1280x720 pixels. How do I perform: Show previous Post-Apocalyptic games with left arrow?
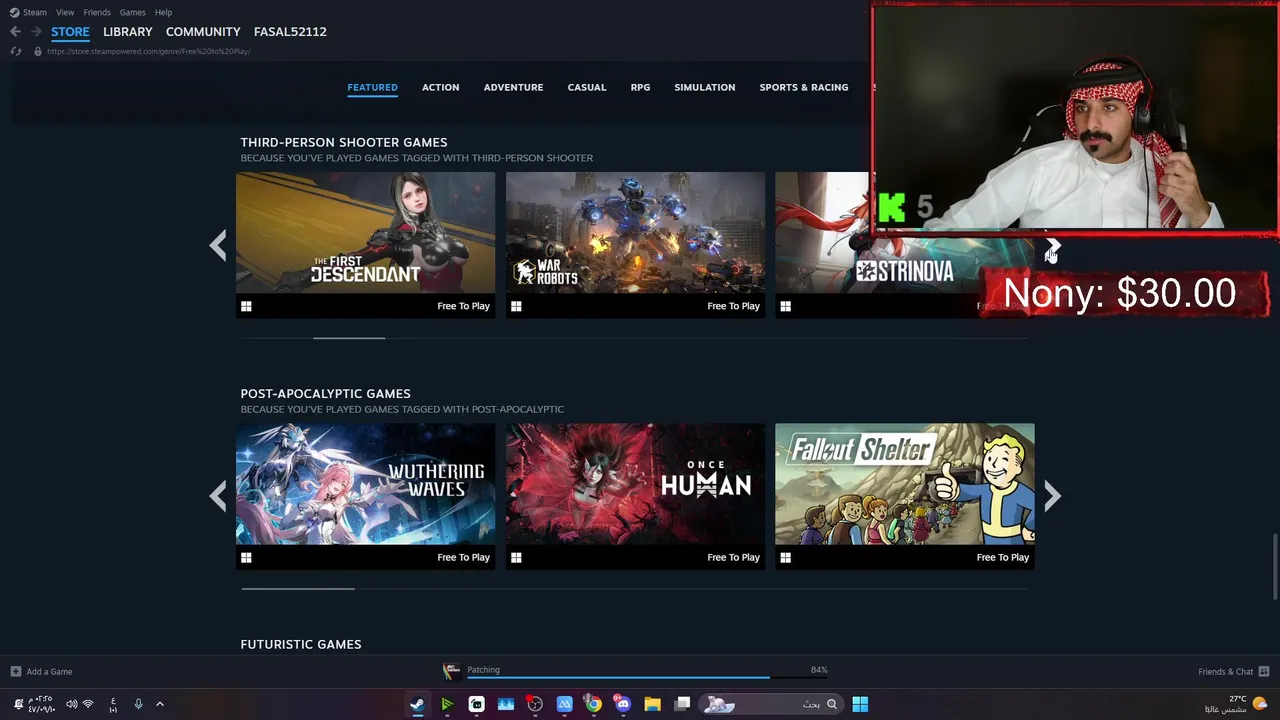coord(218,496)
